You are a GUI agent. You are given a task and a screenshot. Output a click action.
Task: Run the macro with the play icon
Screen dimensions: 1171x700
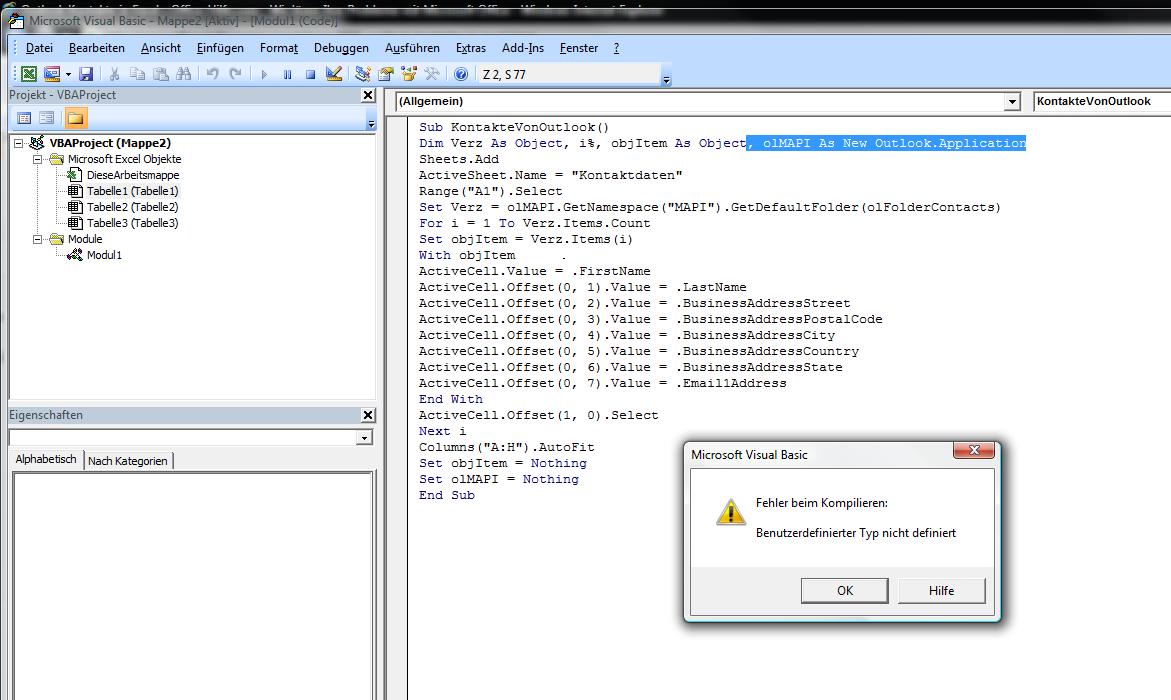pyautogui.click(x=264, y=74)
